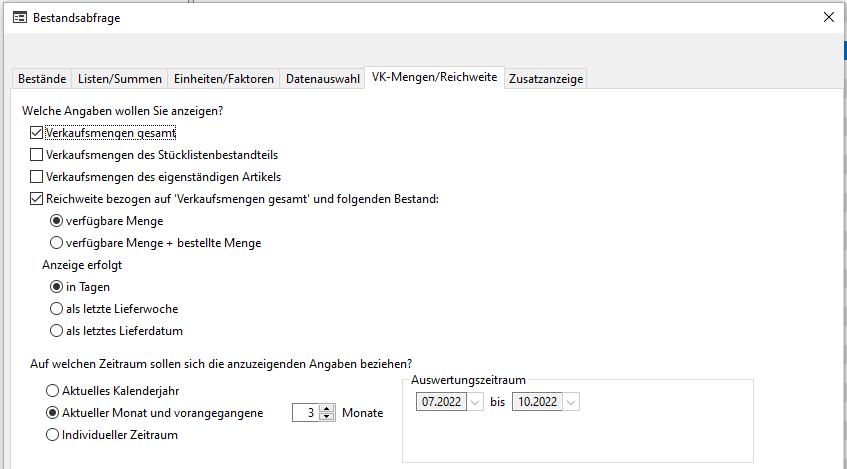Select Aktuelles Kalenderjahr radio button
Image resolution: width=847 pixels, height=469 pixels.
point(52,390)
